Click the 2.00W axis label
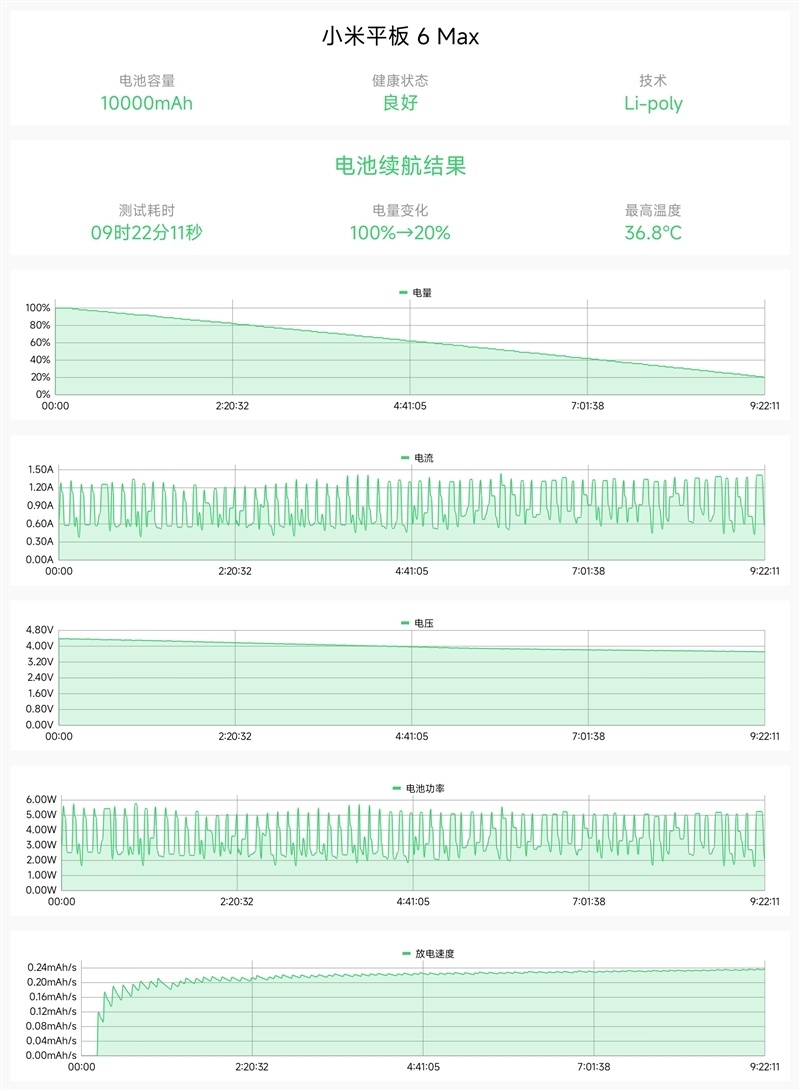This screenshot has width=800, height=1091. [x=41, y=860]
